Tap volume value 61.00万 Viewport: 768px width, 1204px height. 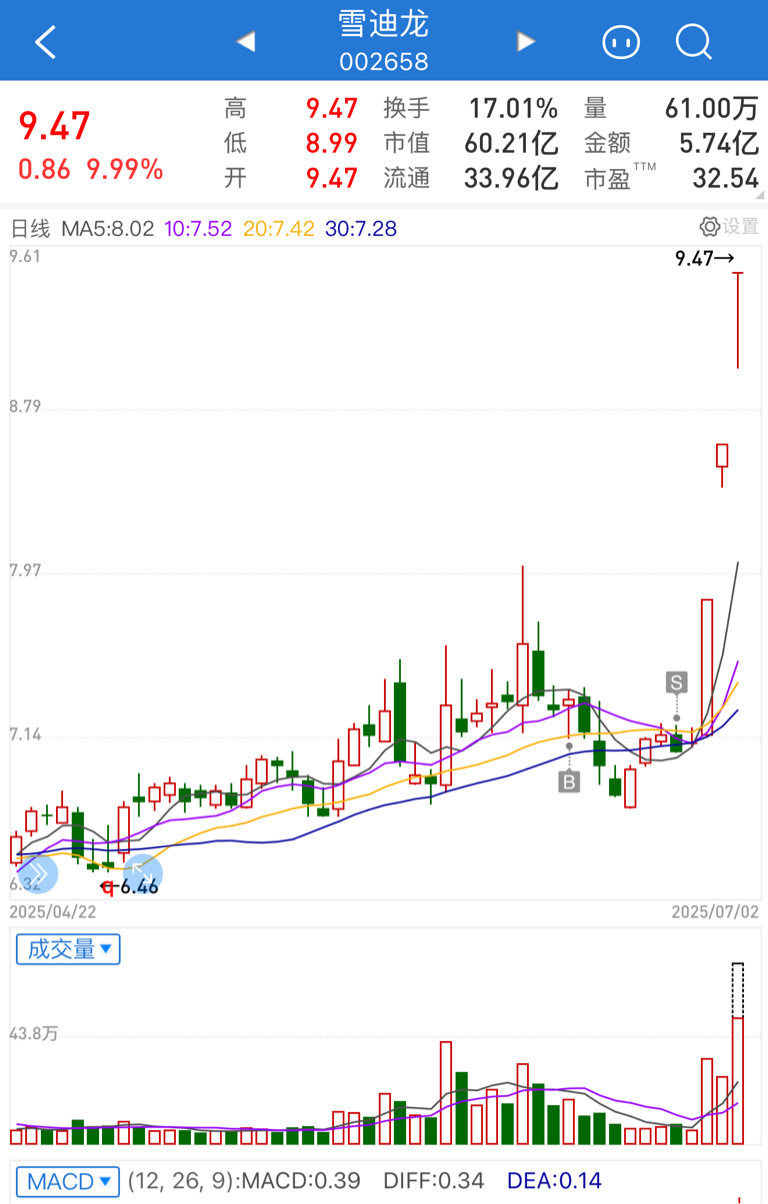pos(712,108)
